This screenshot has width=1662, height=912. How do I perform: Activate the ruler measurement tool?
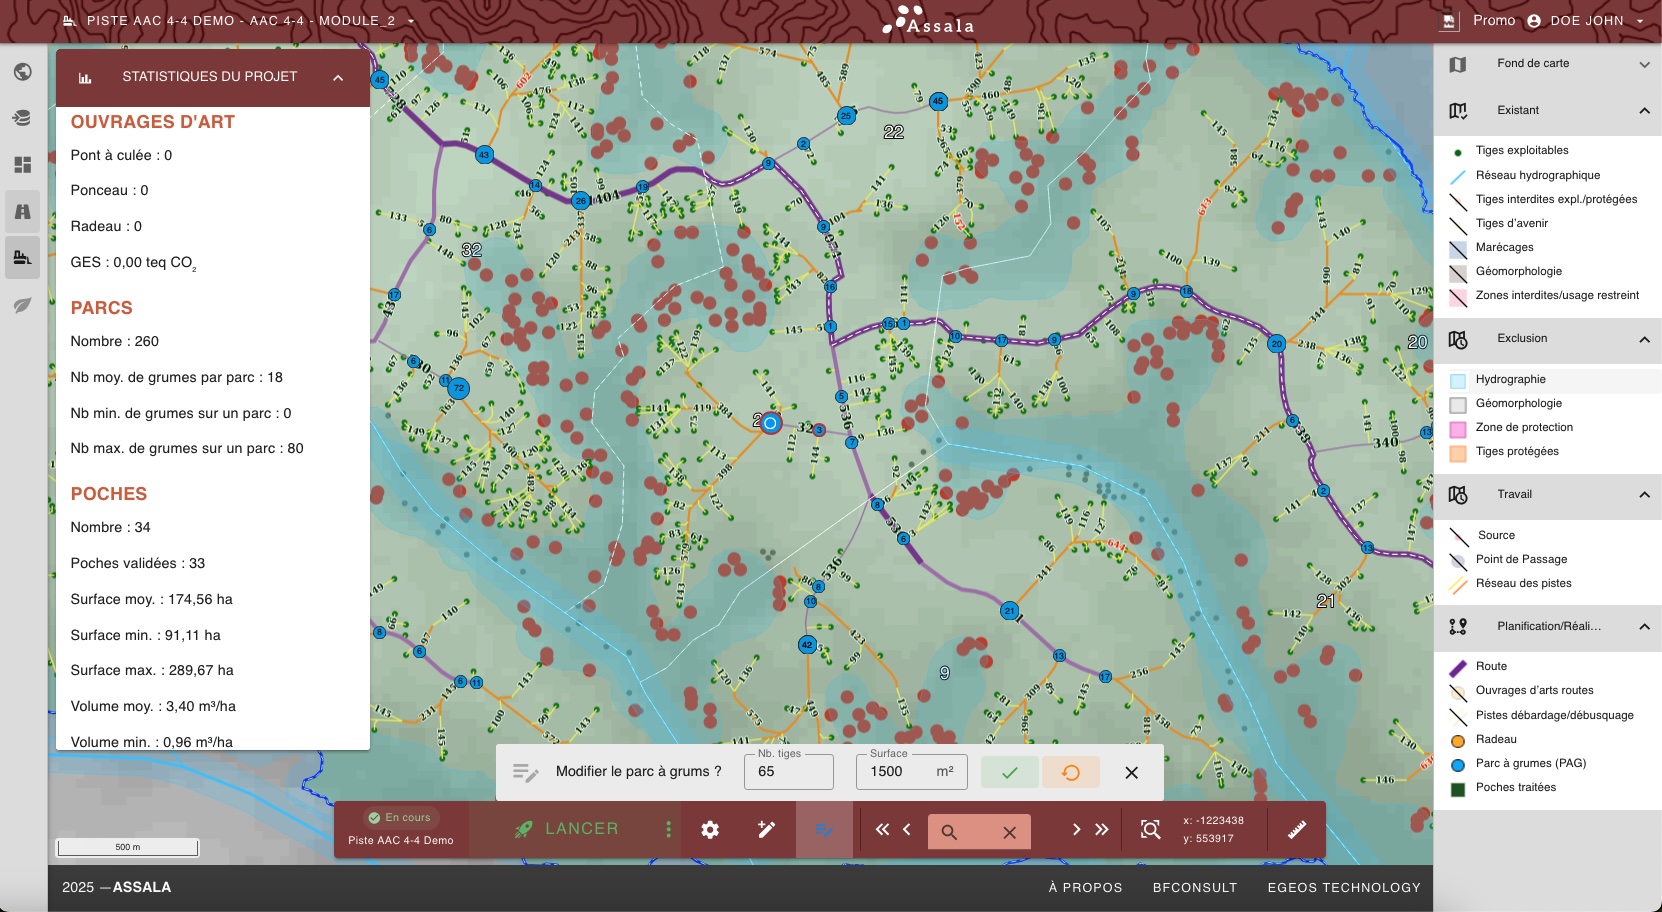(1296, 830)
